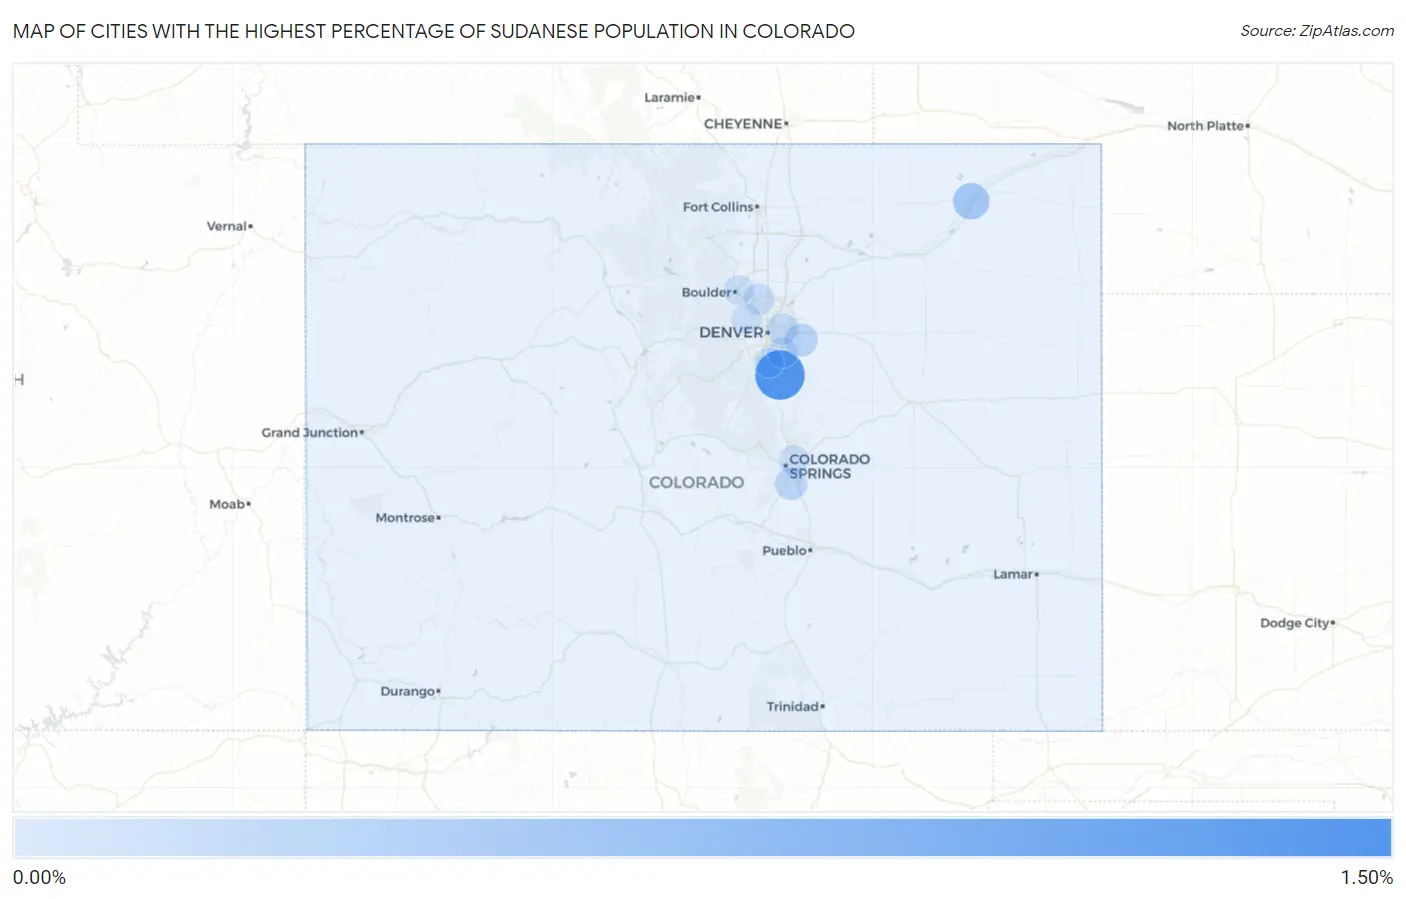Click the North Platte label
This screenshot has width=1406, height=899.
point(1206,125)
